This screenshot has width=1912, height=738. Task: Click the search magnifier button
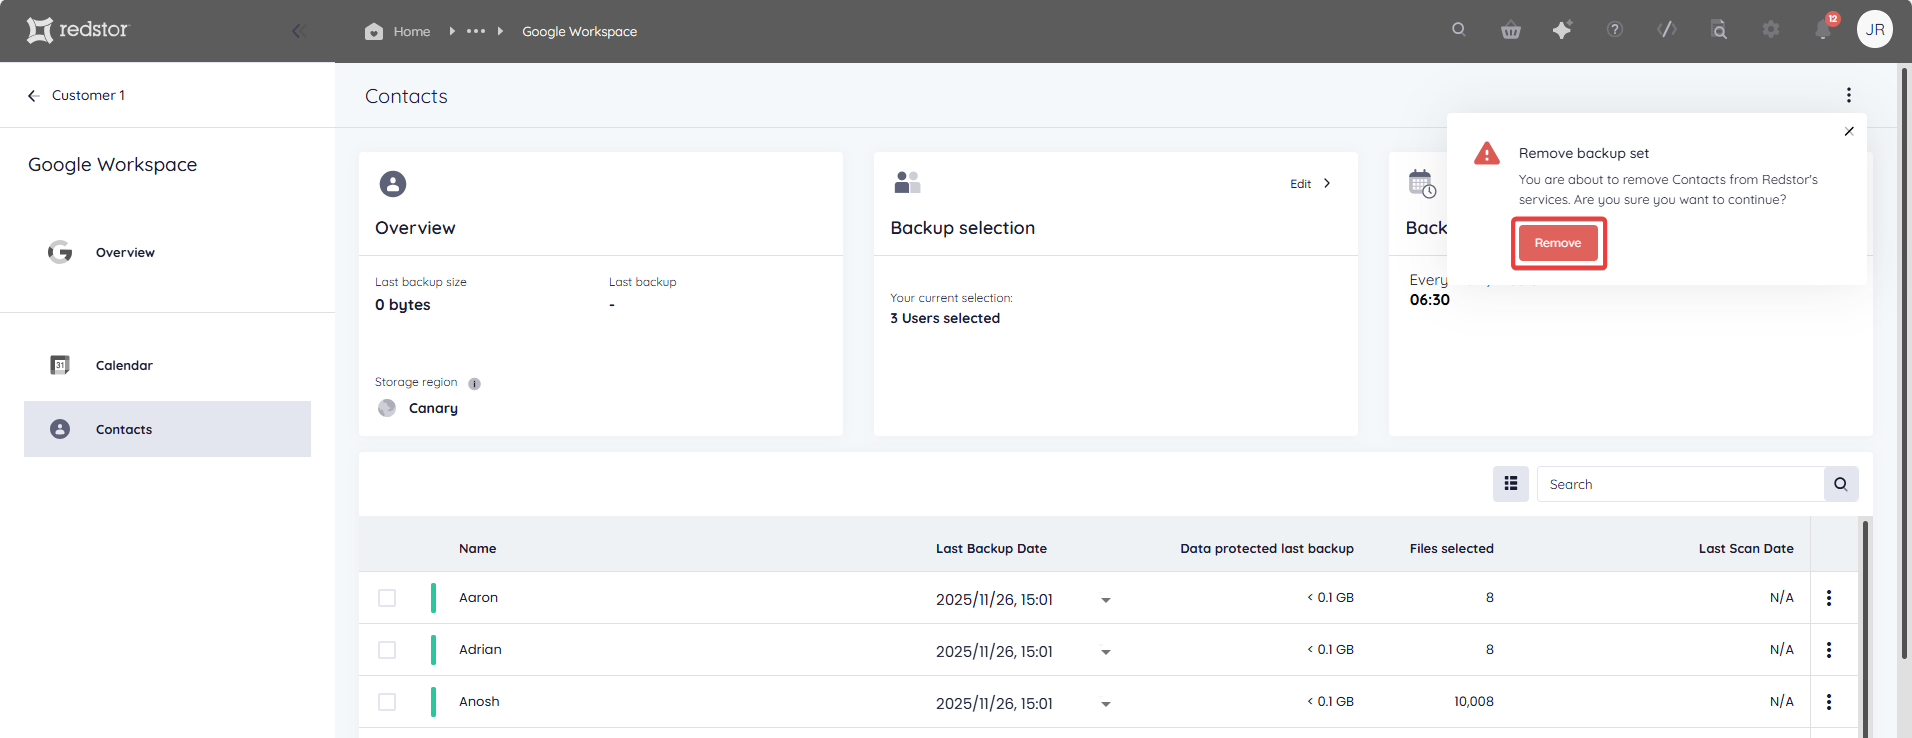tap(1841, 484)
